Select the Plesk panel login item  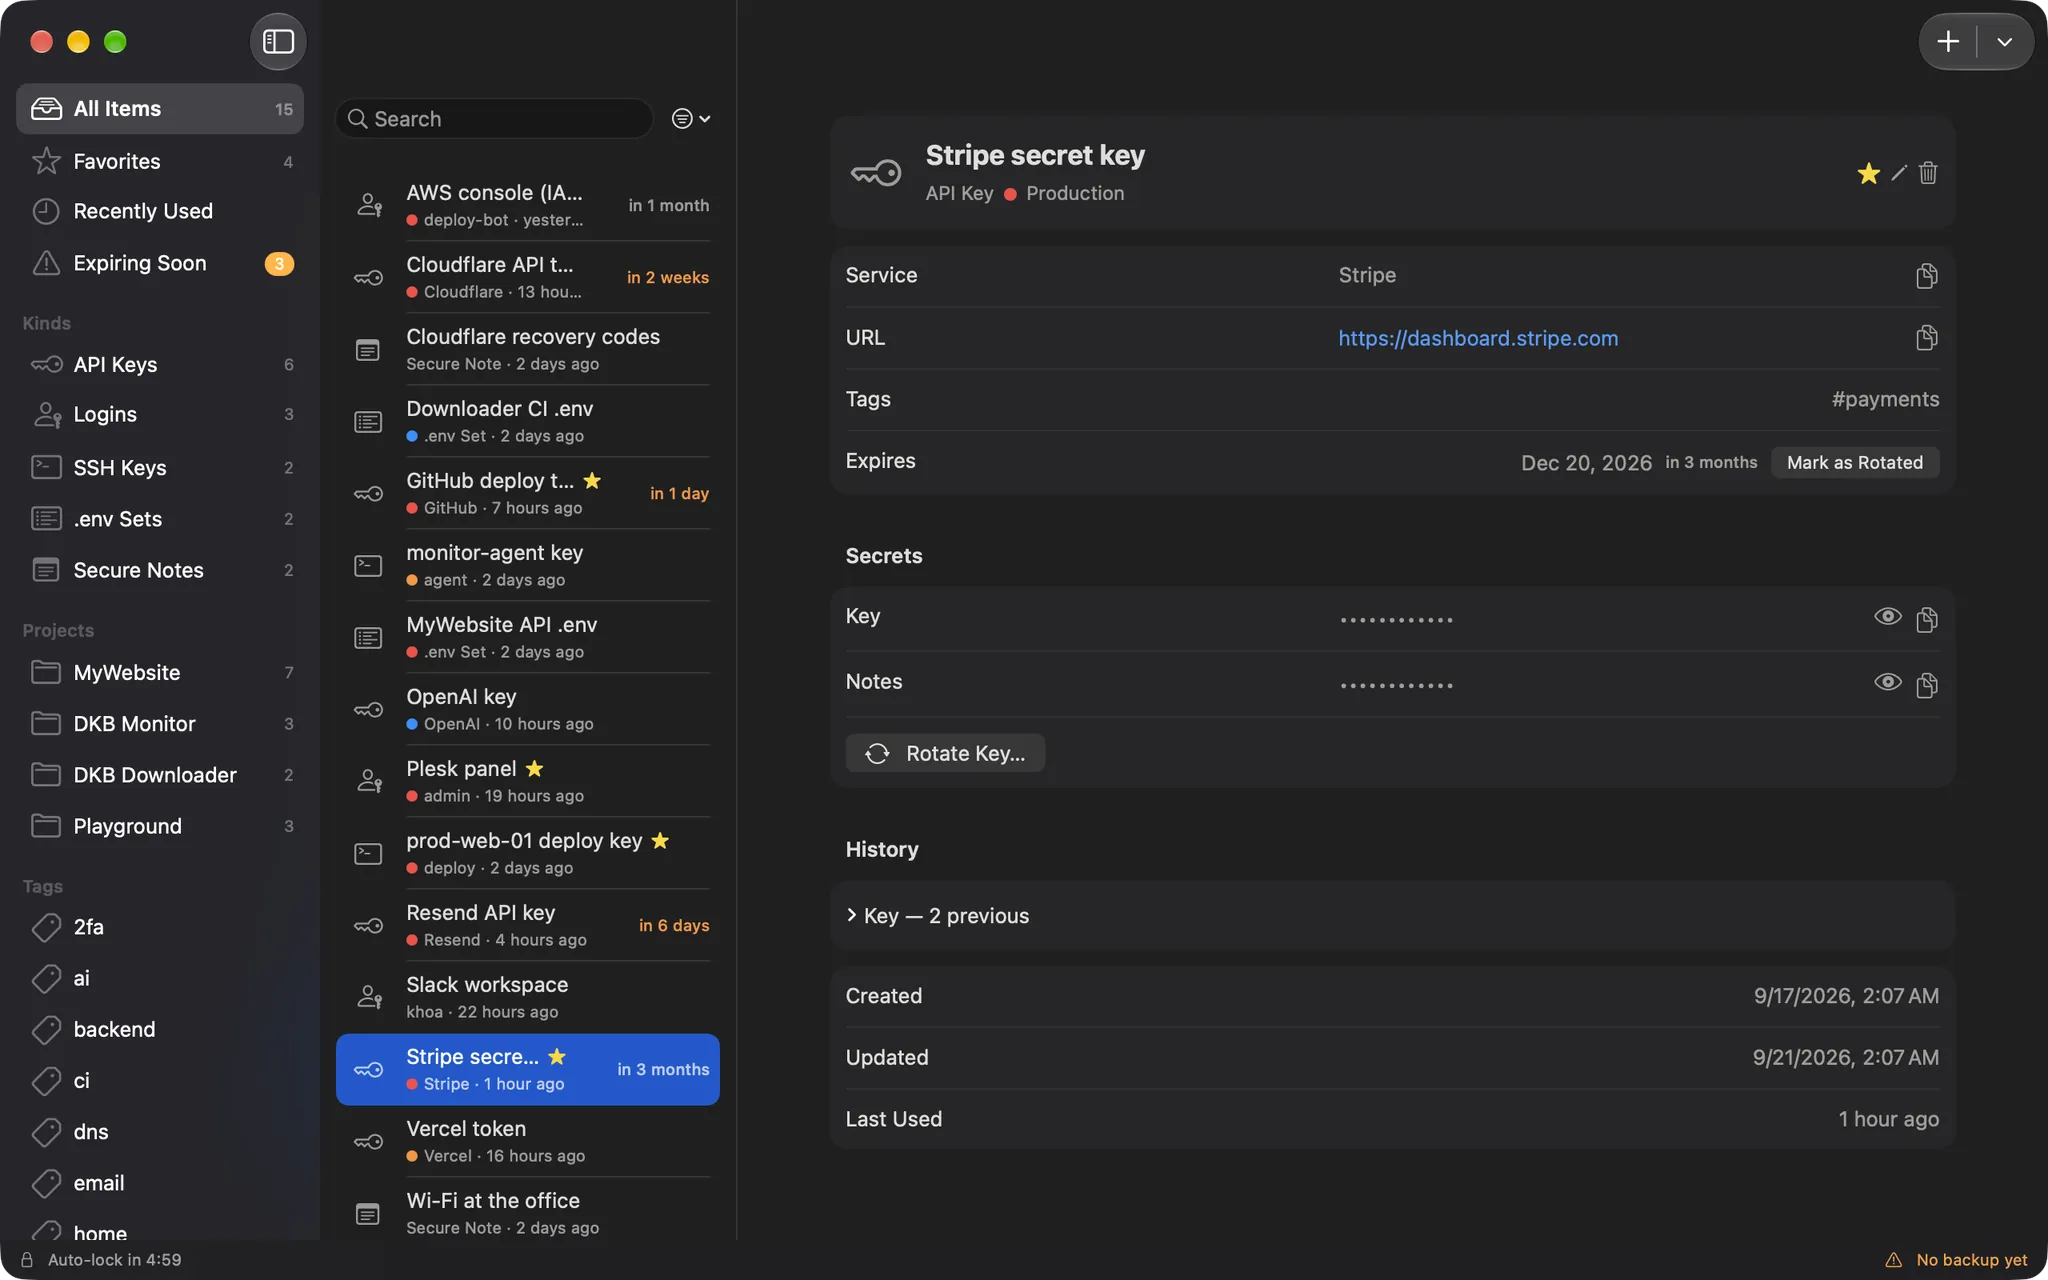(x=528, y=781)
